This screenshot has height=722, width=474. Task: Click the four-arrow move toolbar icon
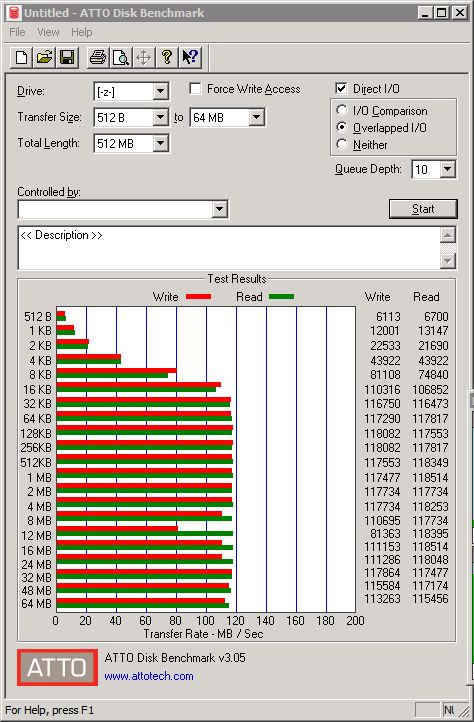click(x=144, y=58)
